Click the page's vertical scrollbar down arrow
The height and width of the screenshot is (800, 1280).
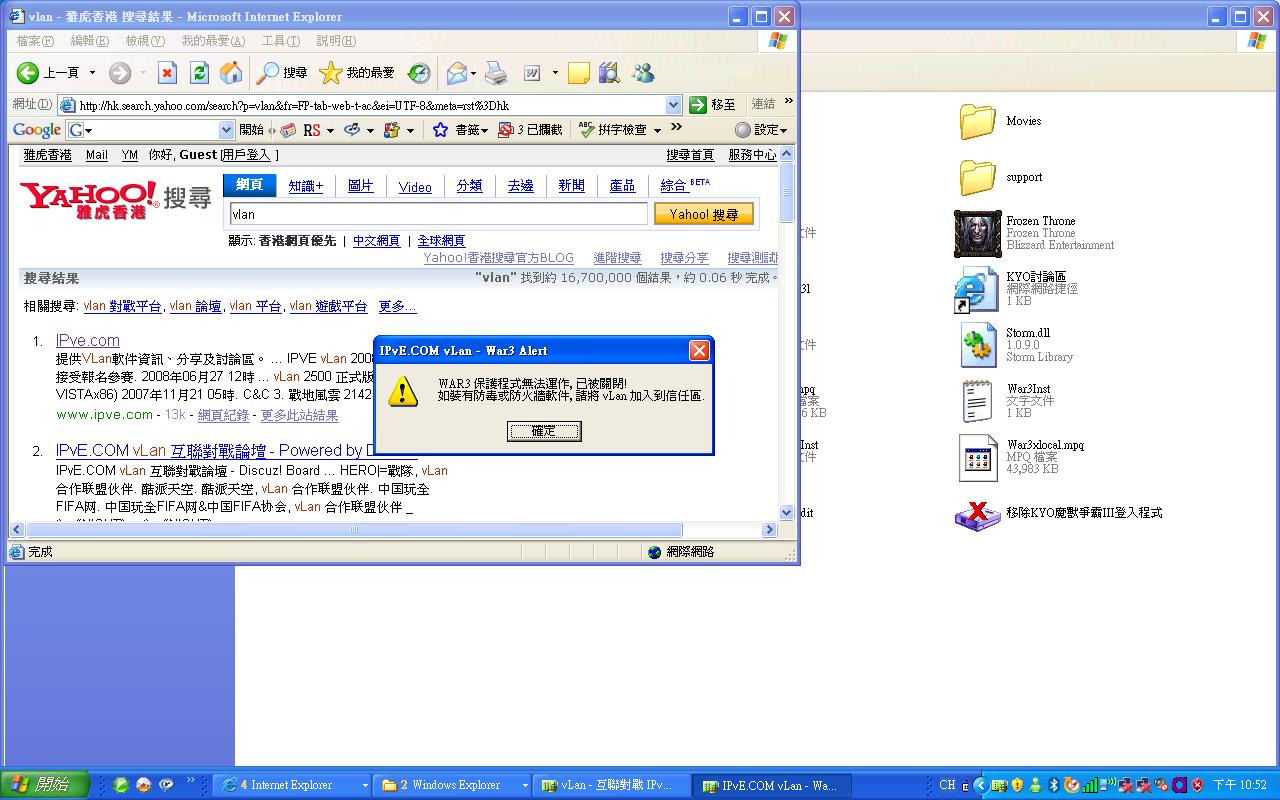click(786, 513)
